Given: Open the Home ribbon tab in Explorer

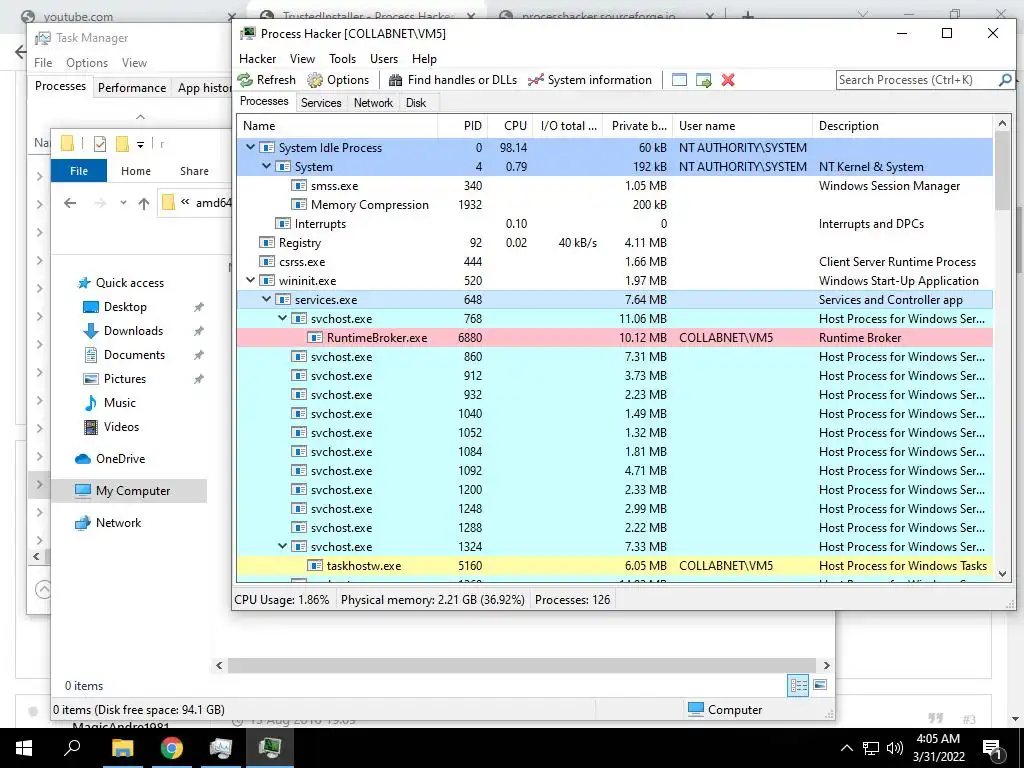Looking at the screenshot, I should pyautogui.click(x=136, y=171).
